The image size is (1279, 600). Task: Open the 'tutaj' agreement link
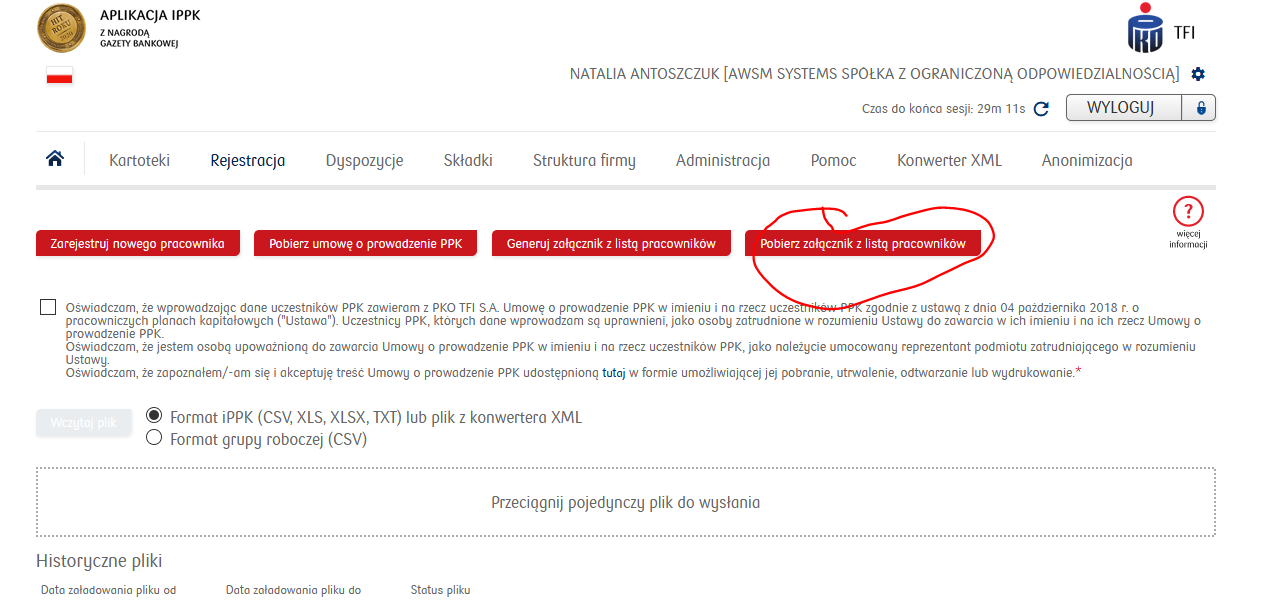(614, 372)
